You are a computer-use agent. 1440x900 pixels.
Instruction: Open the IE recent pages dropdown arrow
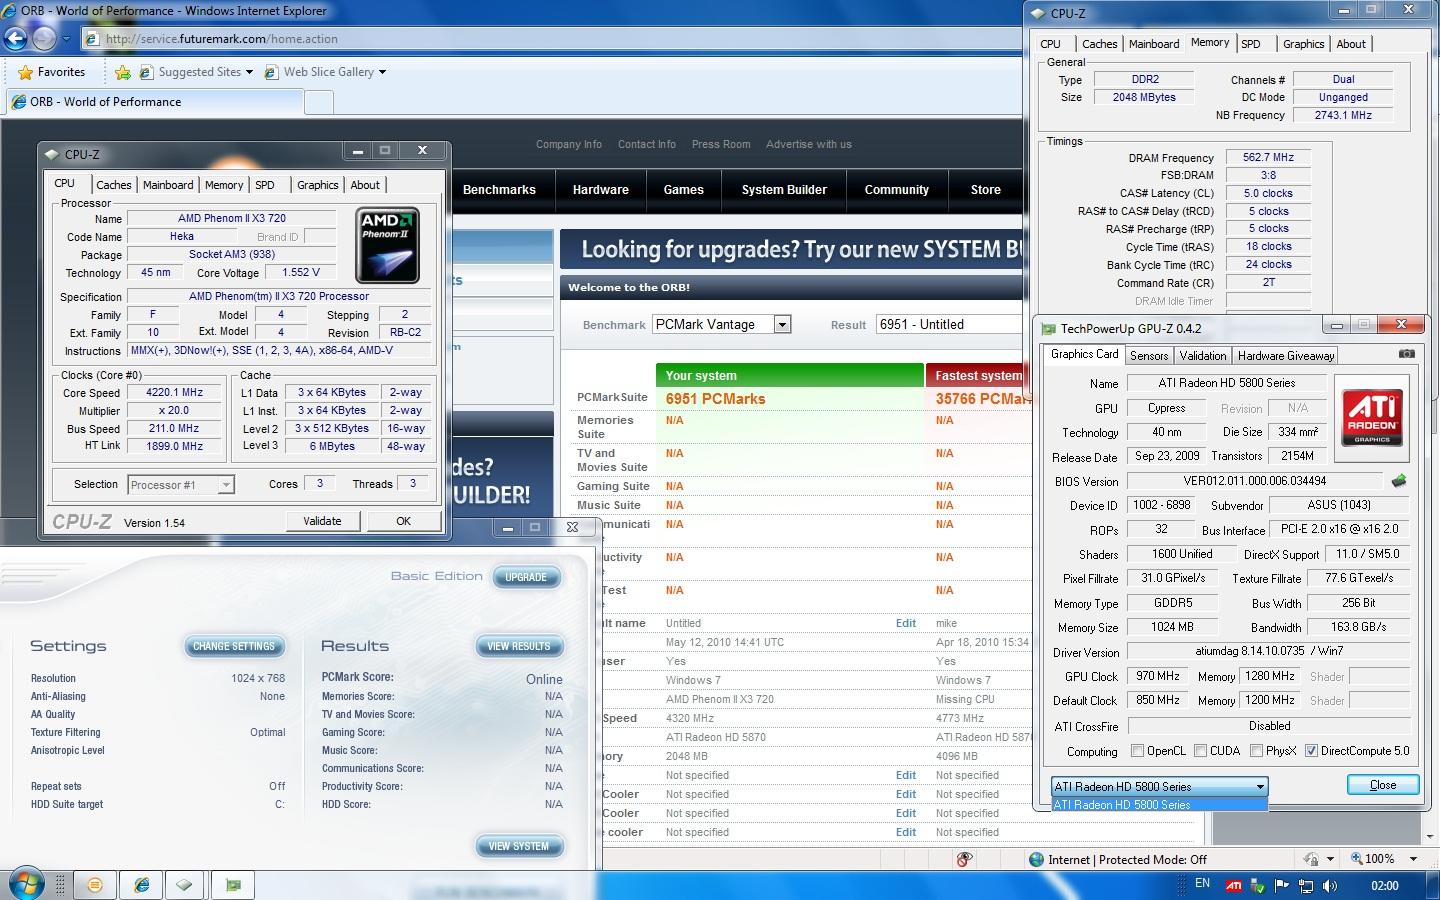pos(66,39)
